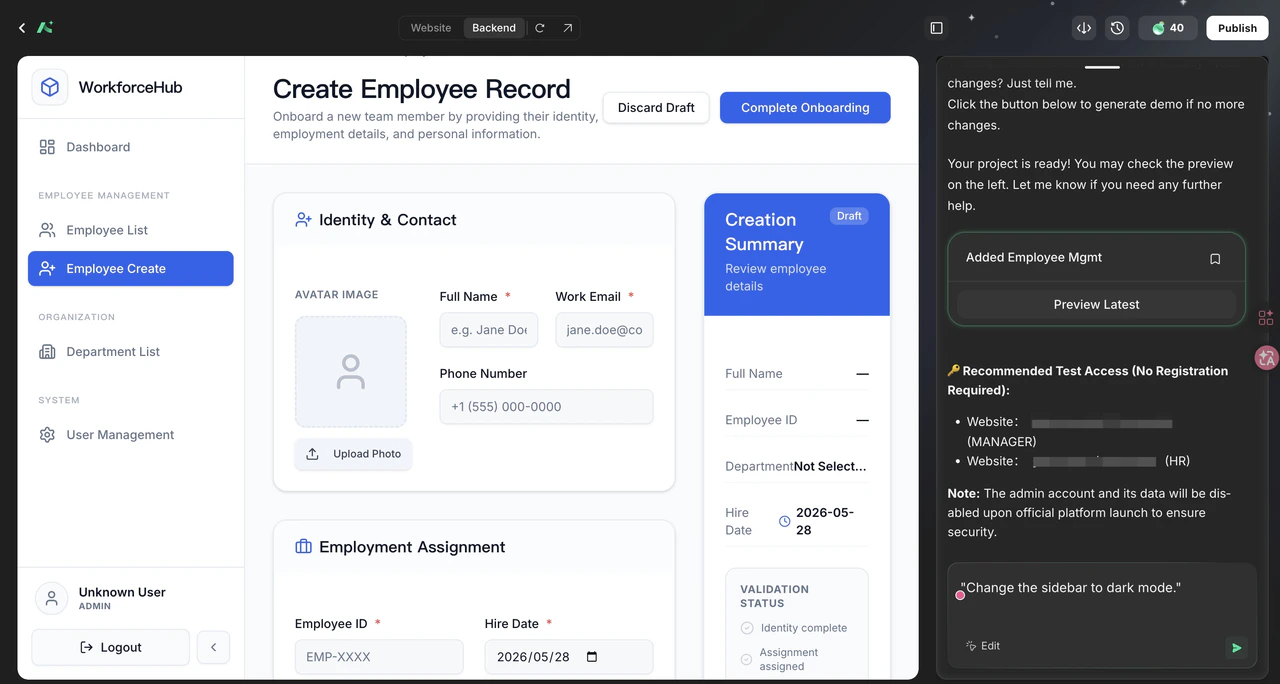This screenshot has height=684, width=1280.
Task: Click the Discard Draft button
Action: (x=656, y=107)
